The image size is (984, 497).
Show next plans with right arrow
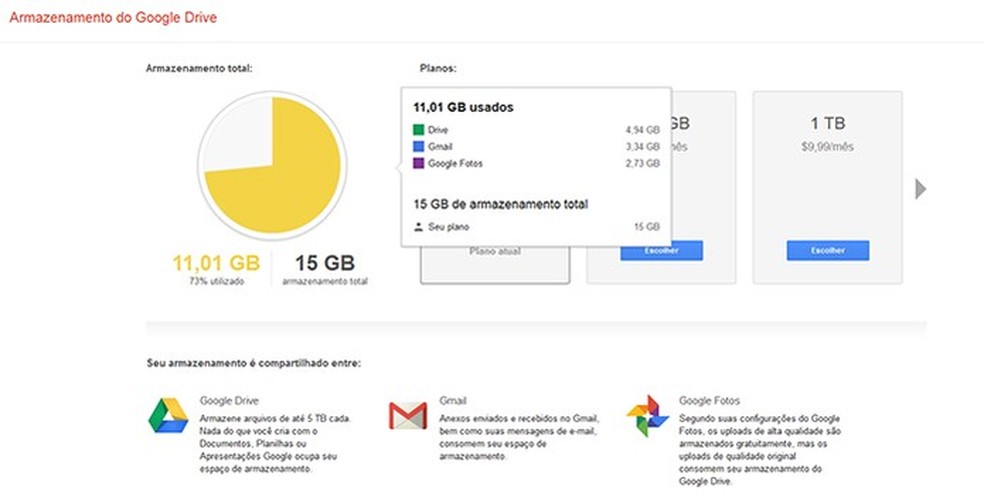[921, 188]
